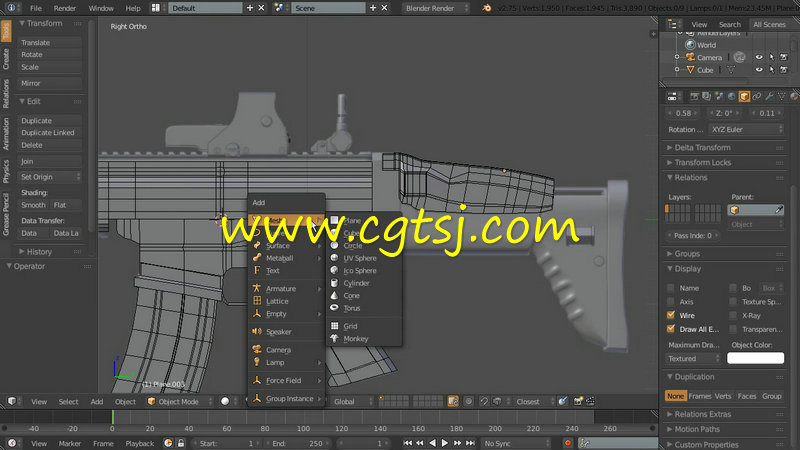800x450 pixels.
Task: Open the Window menu
Action: [101, 8]
